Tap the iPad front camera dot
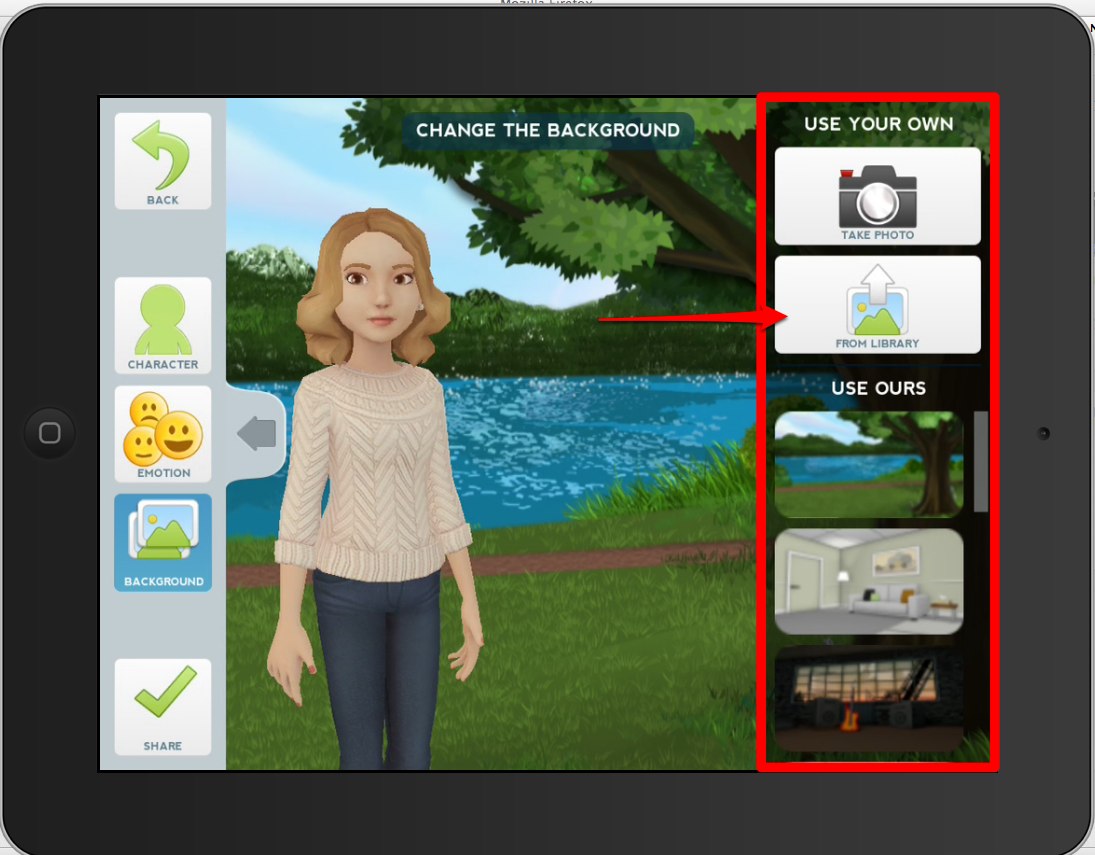The height and width of the screenshot is (855, 1095). pyautogui.click(x=1043, y=433)
